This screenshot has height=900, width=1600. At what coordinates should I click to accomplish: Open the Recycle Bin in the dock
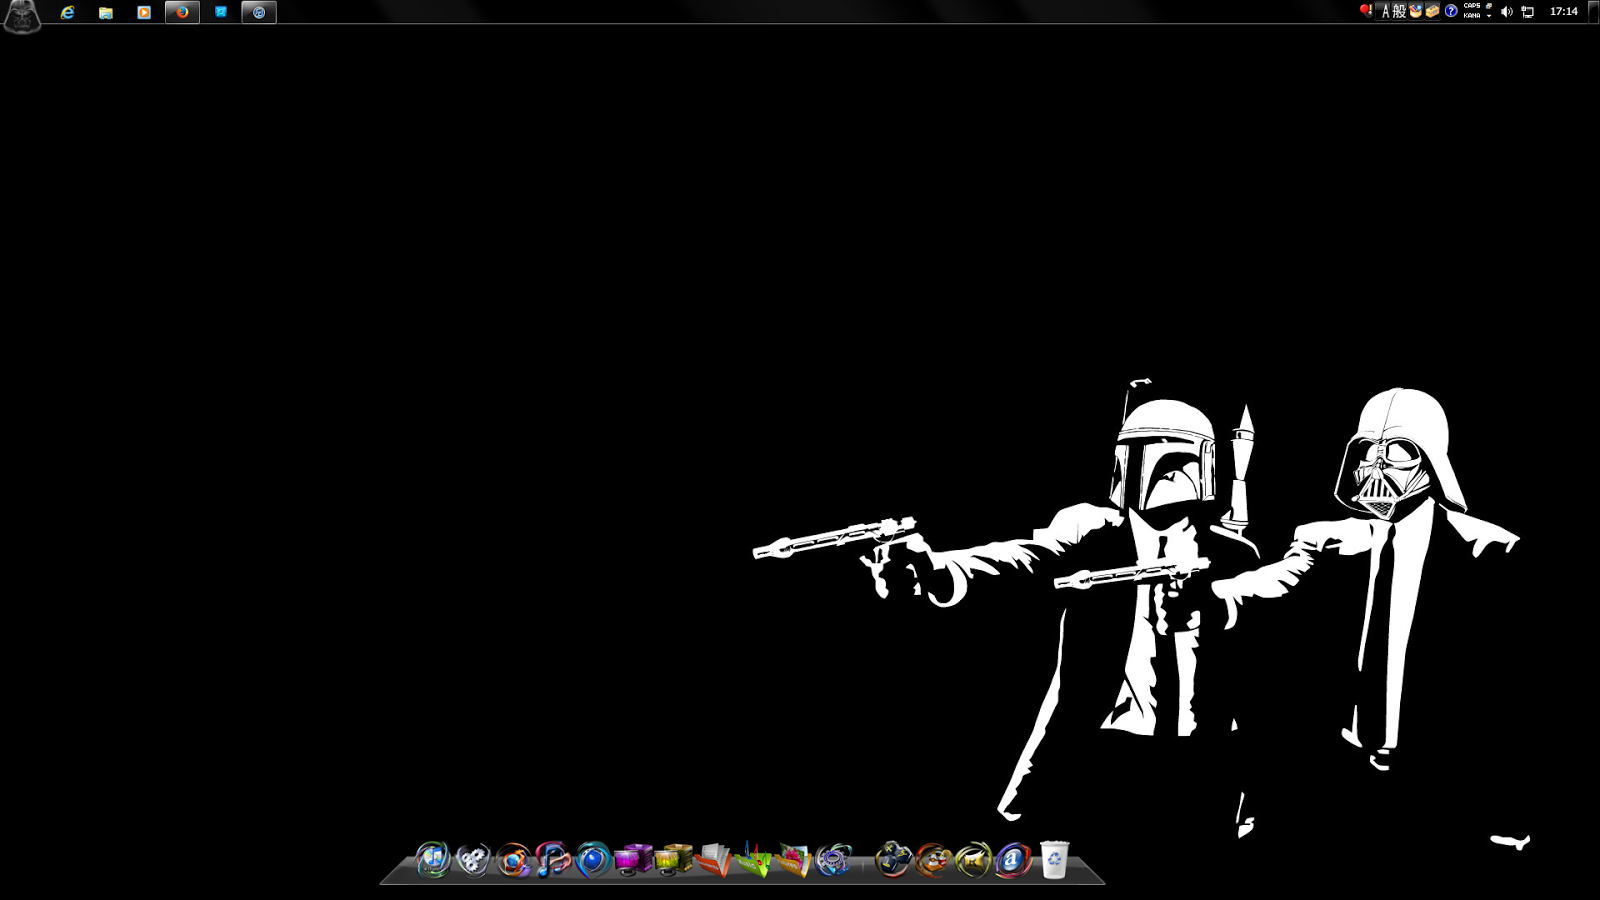click(x=1054, y=859)
